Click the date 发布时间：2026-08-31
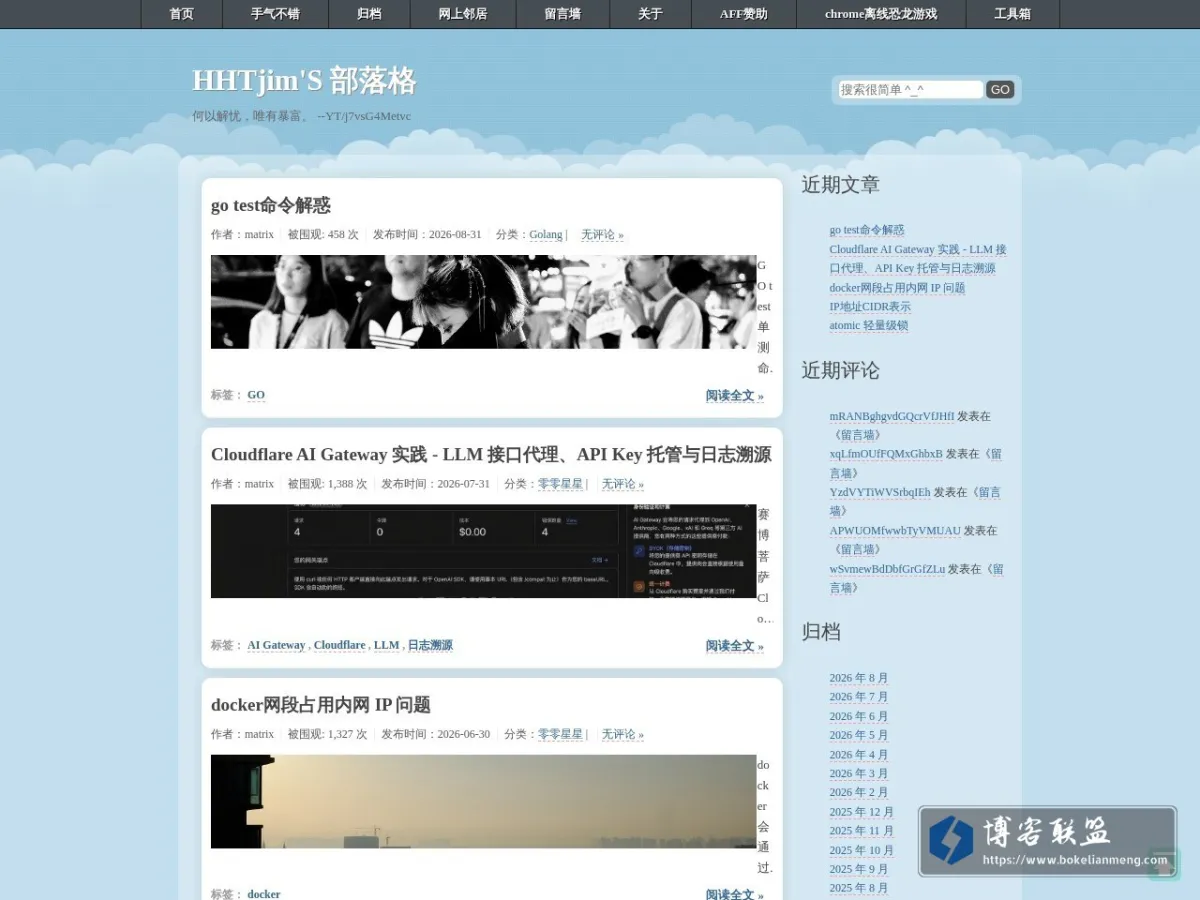The image size is (1200, 900). (427, 234)
